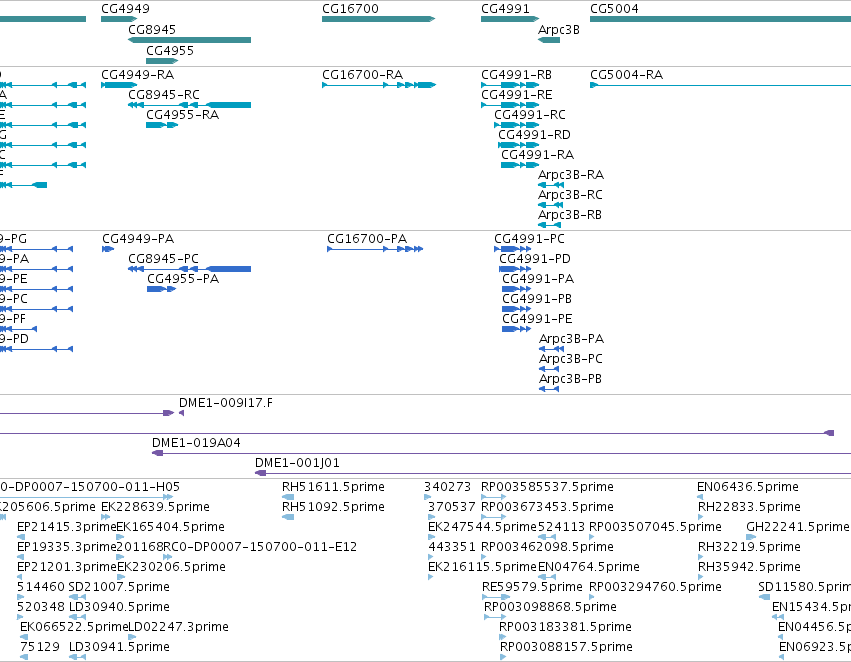Image resolution: width=851 pixels, height=662 pixels.
Task: Select transcript CG4991-RB
Action: 517,75
